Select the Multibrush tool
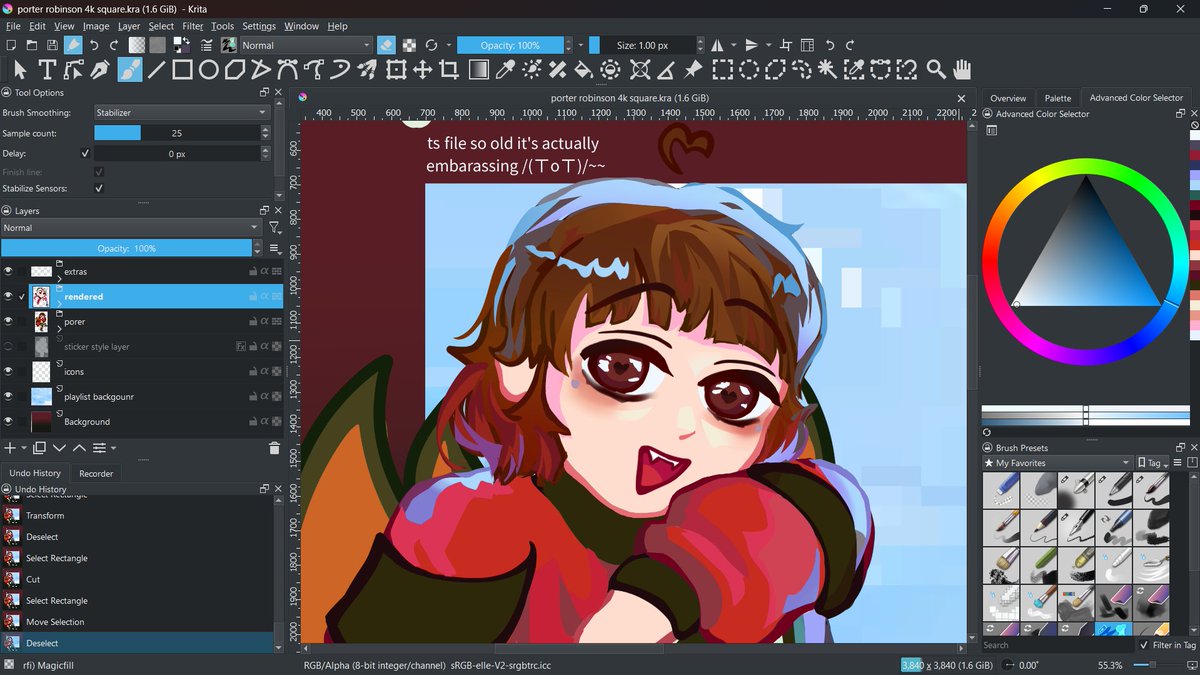This screenshot has height=675, width=1200. tap(368, 69)
